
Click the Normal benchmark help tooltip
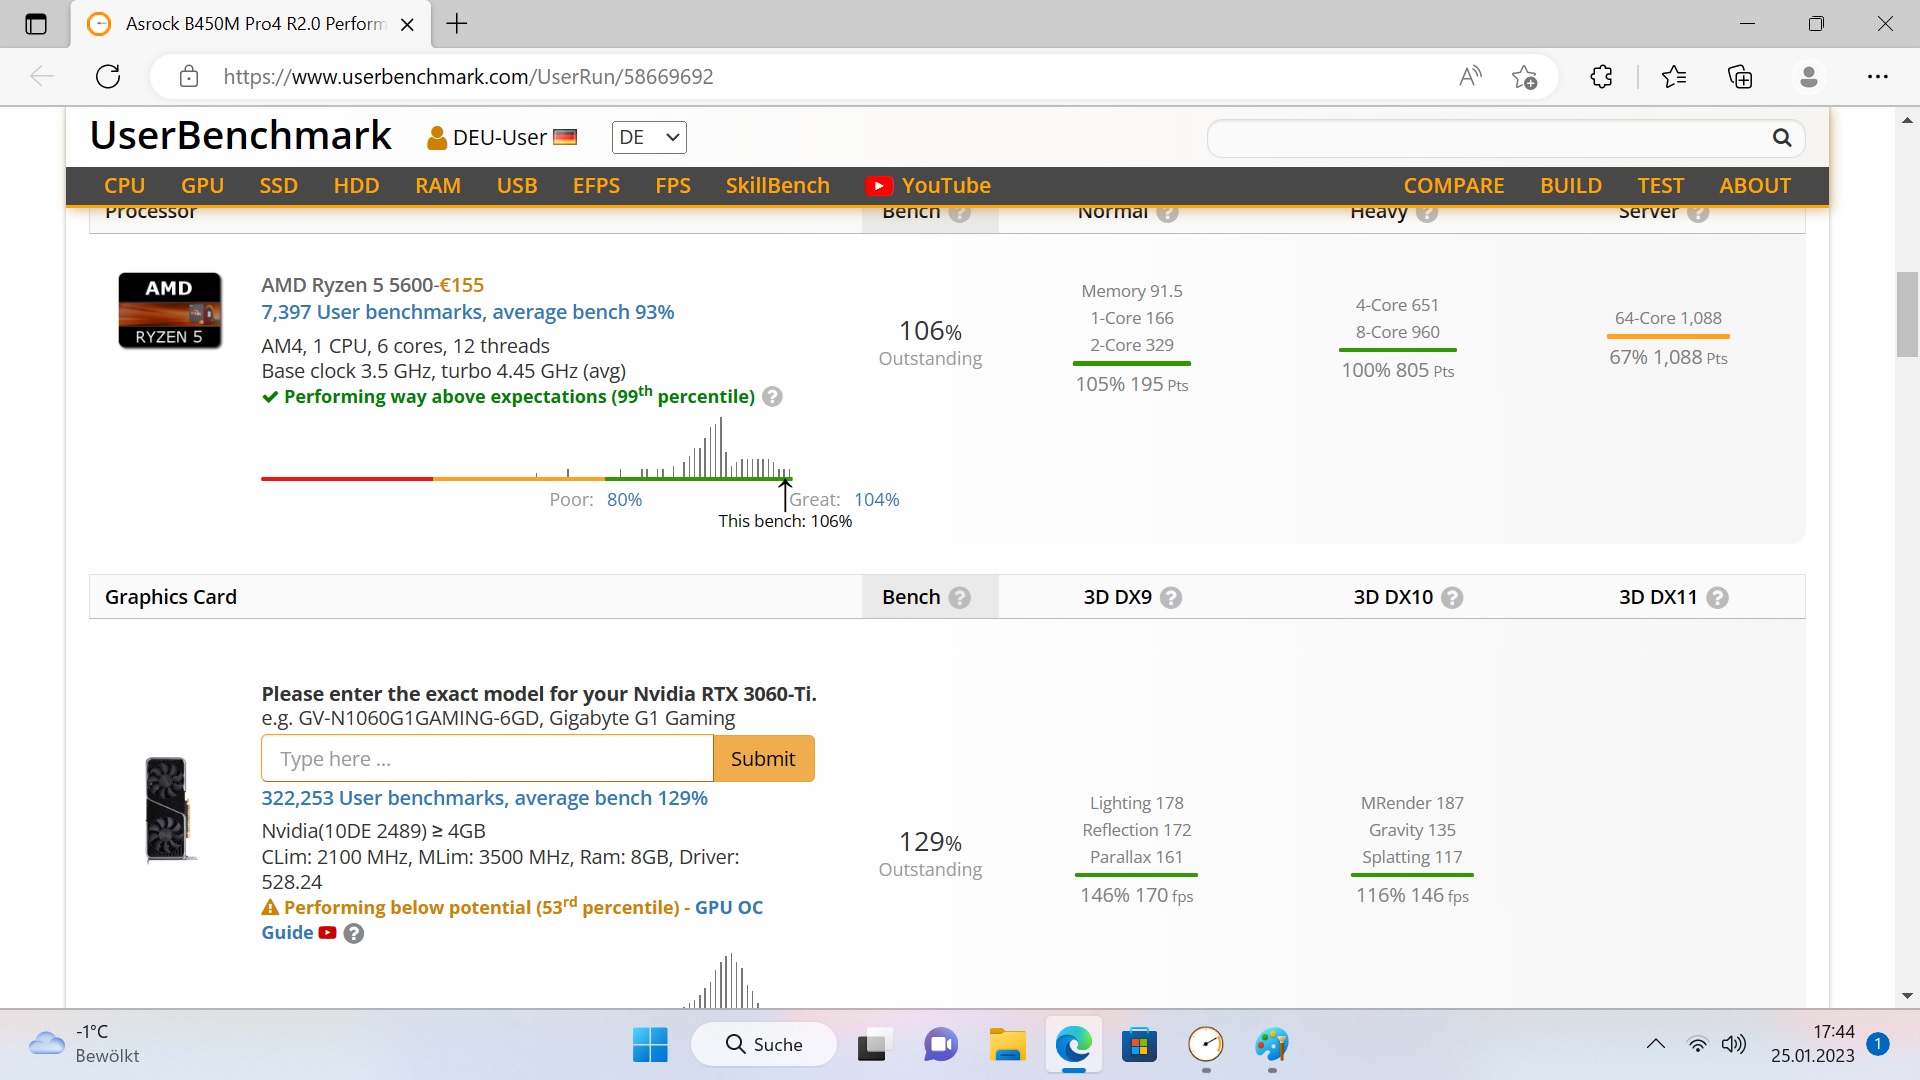(1166, 211)
